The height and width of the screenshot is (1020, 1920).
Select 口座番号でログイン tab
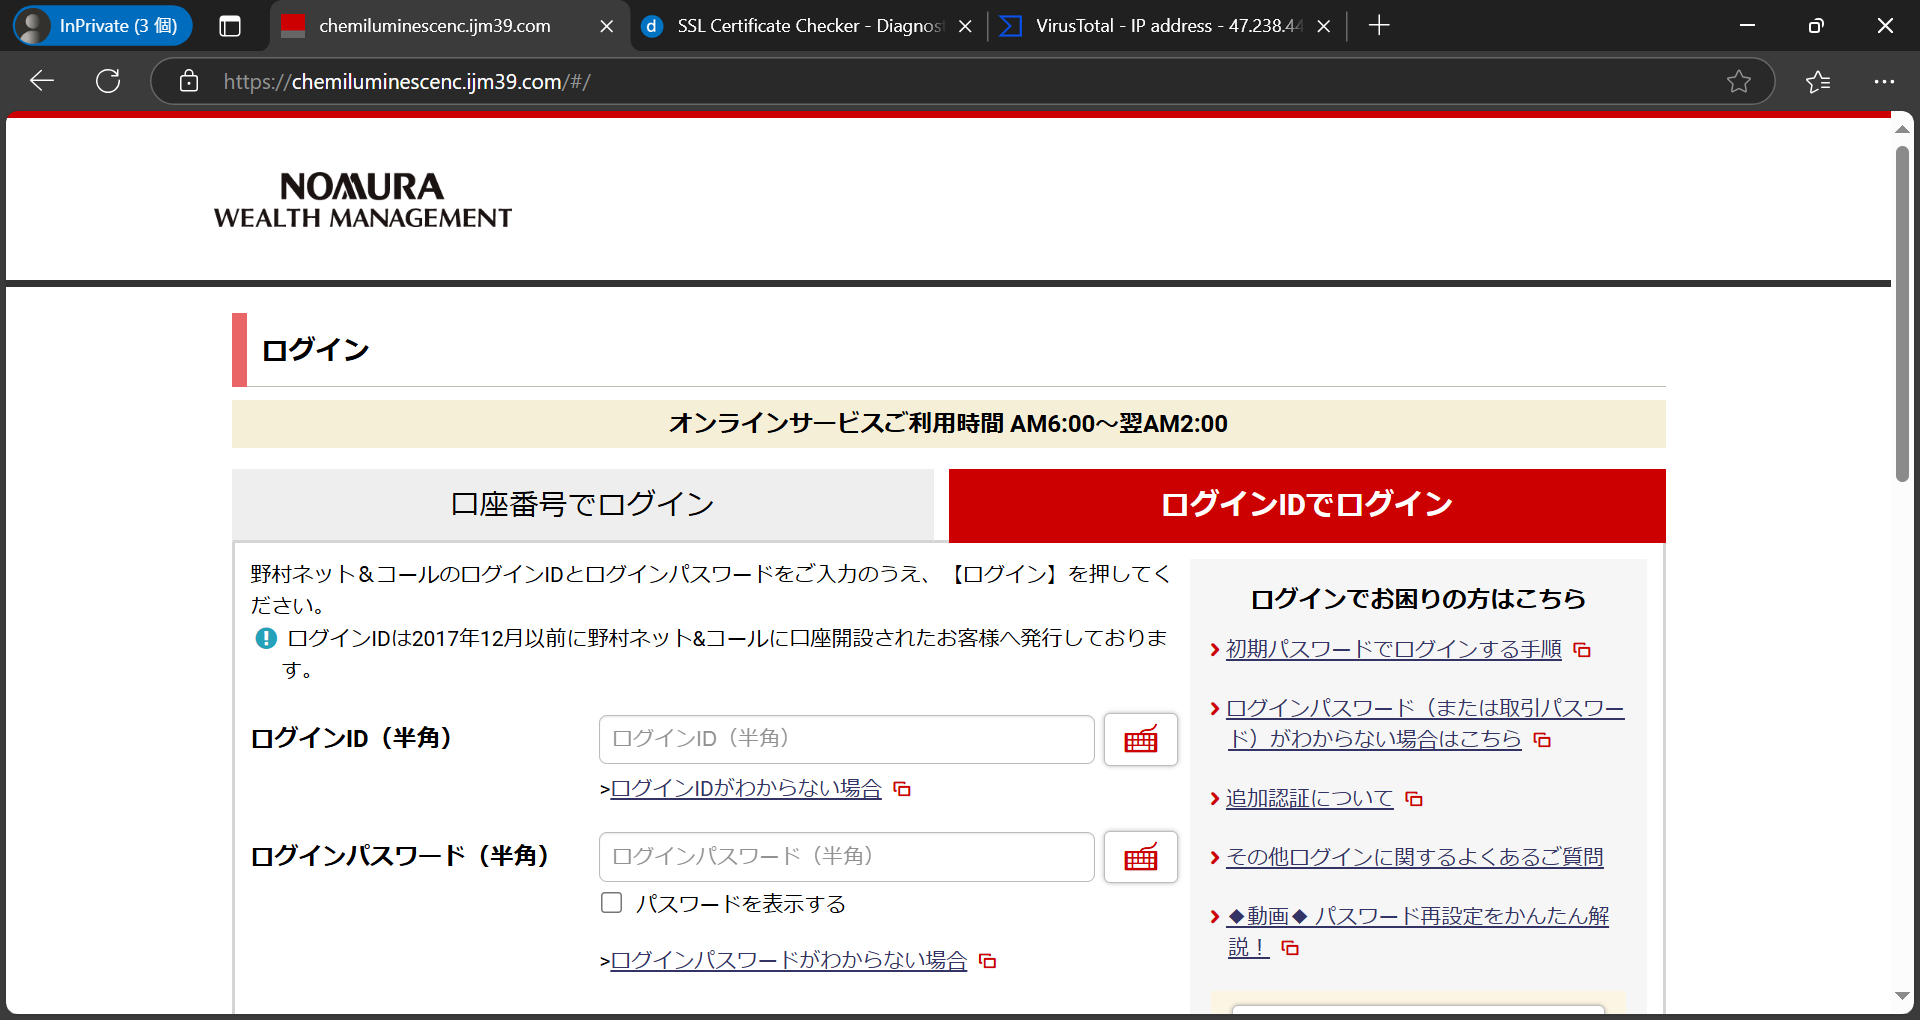coord(583,504)
